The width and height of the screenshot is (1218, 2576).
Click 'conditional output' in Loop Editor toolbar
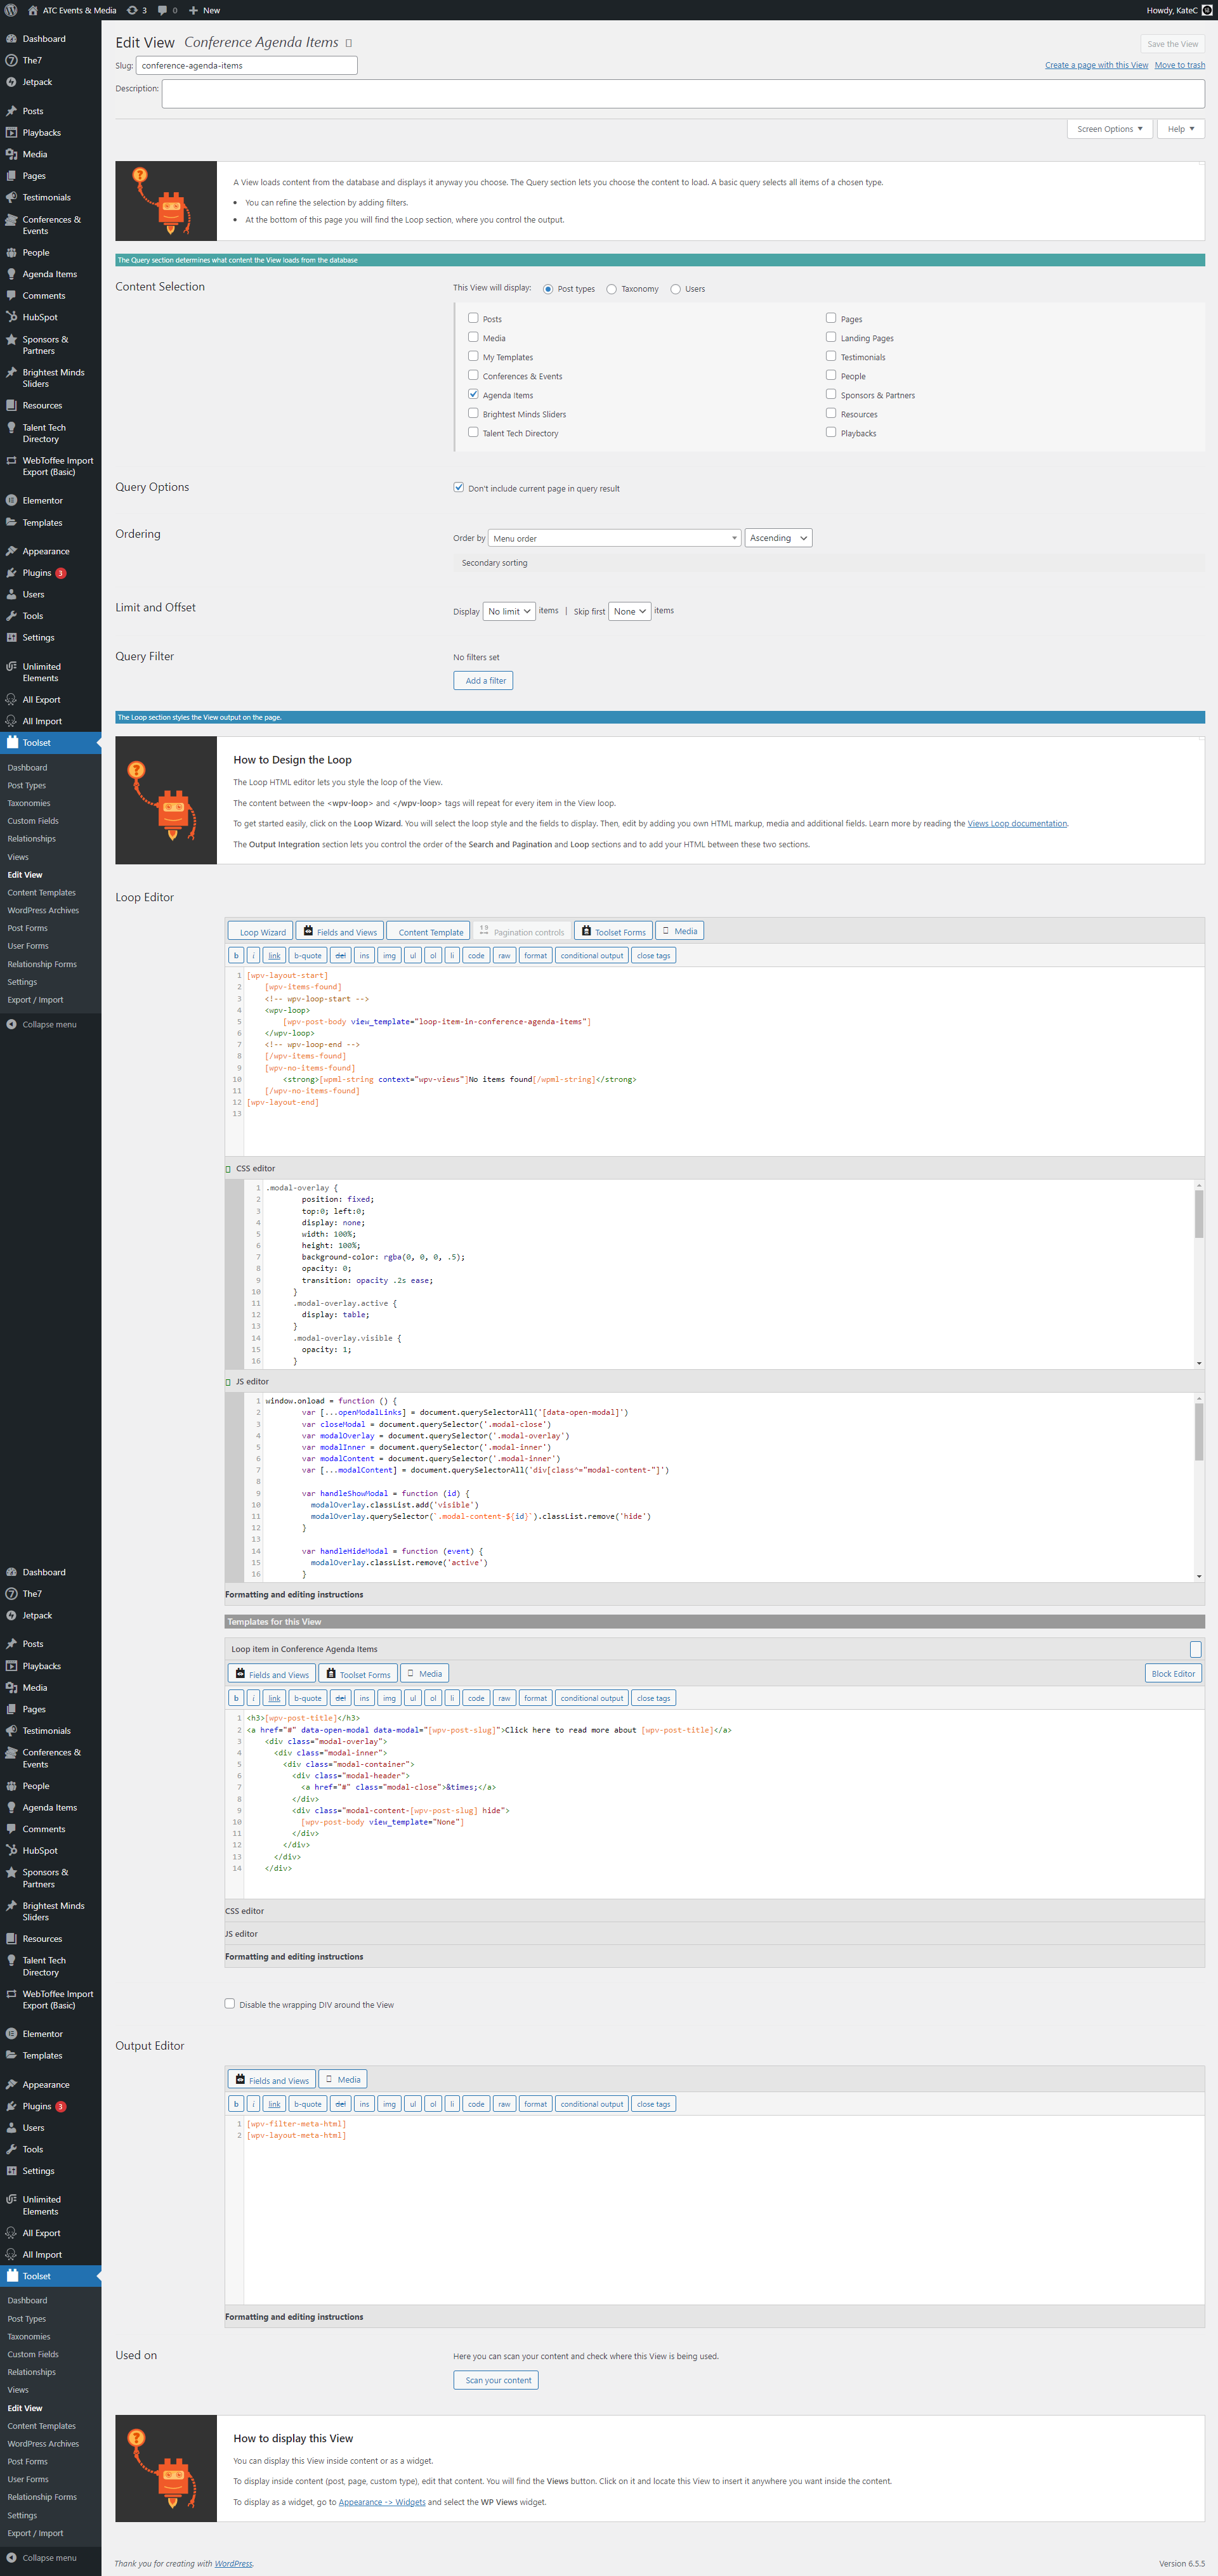pos(592,955)
